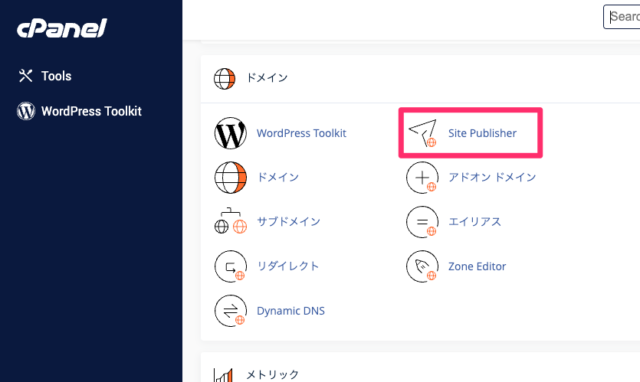
Task: Click the アドオン ドメイン plus icon
Action: 422,178
